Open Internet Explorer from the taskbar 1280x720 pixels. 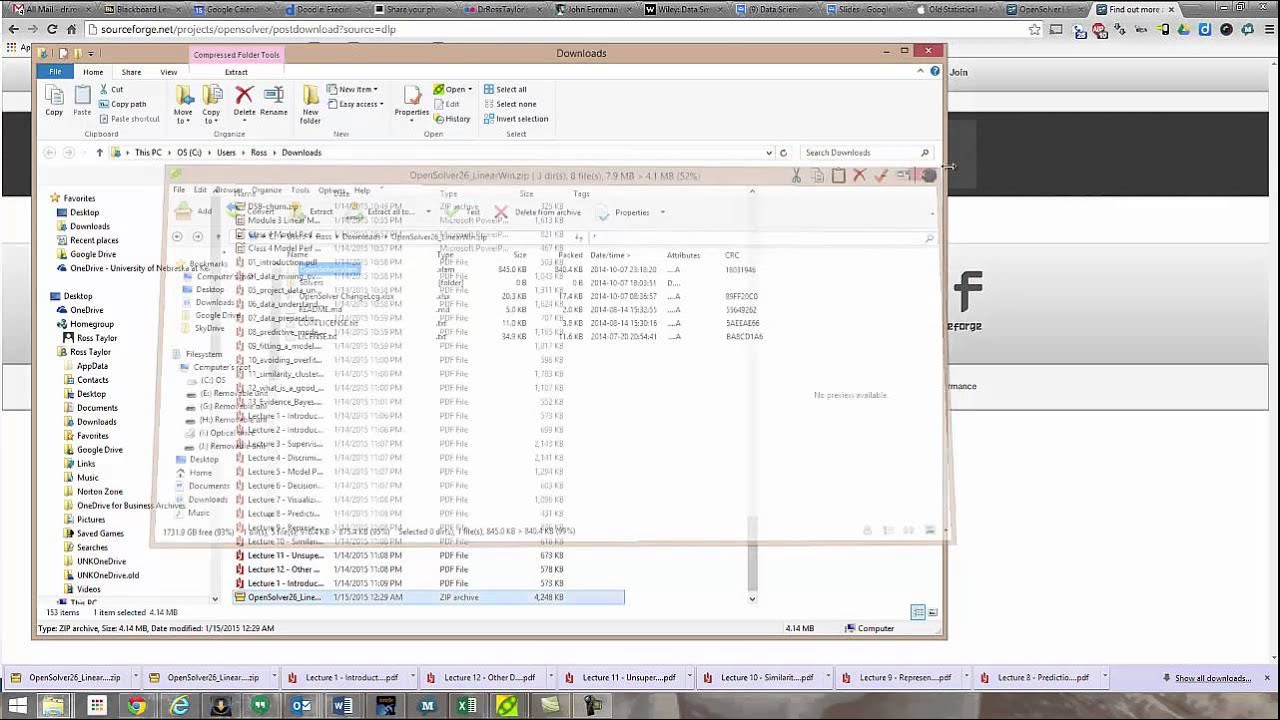[179, 706]
